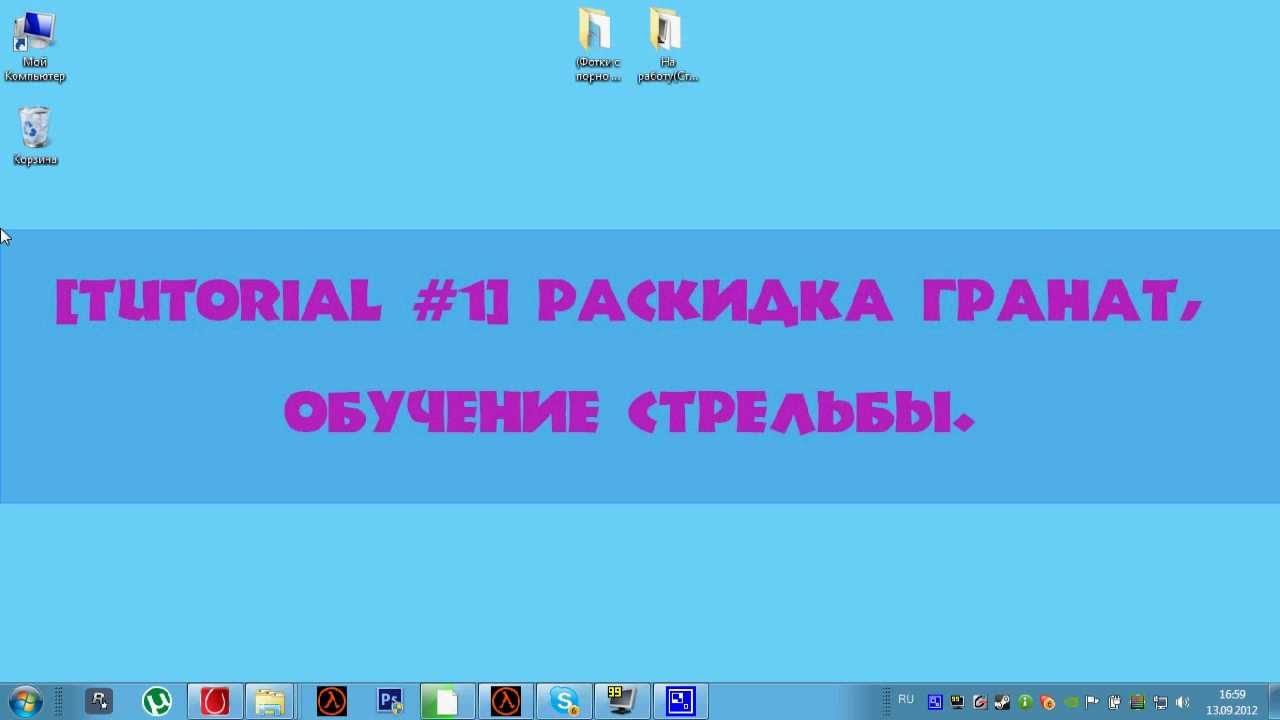Open Skype from the taskbar

[563, 701]
